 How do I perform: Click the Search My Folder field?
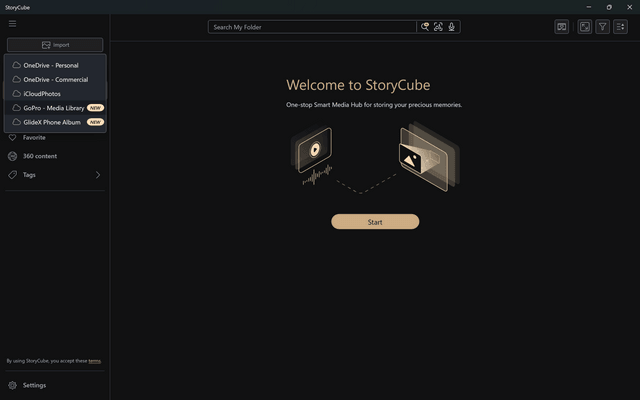click(x=312, y=27)
